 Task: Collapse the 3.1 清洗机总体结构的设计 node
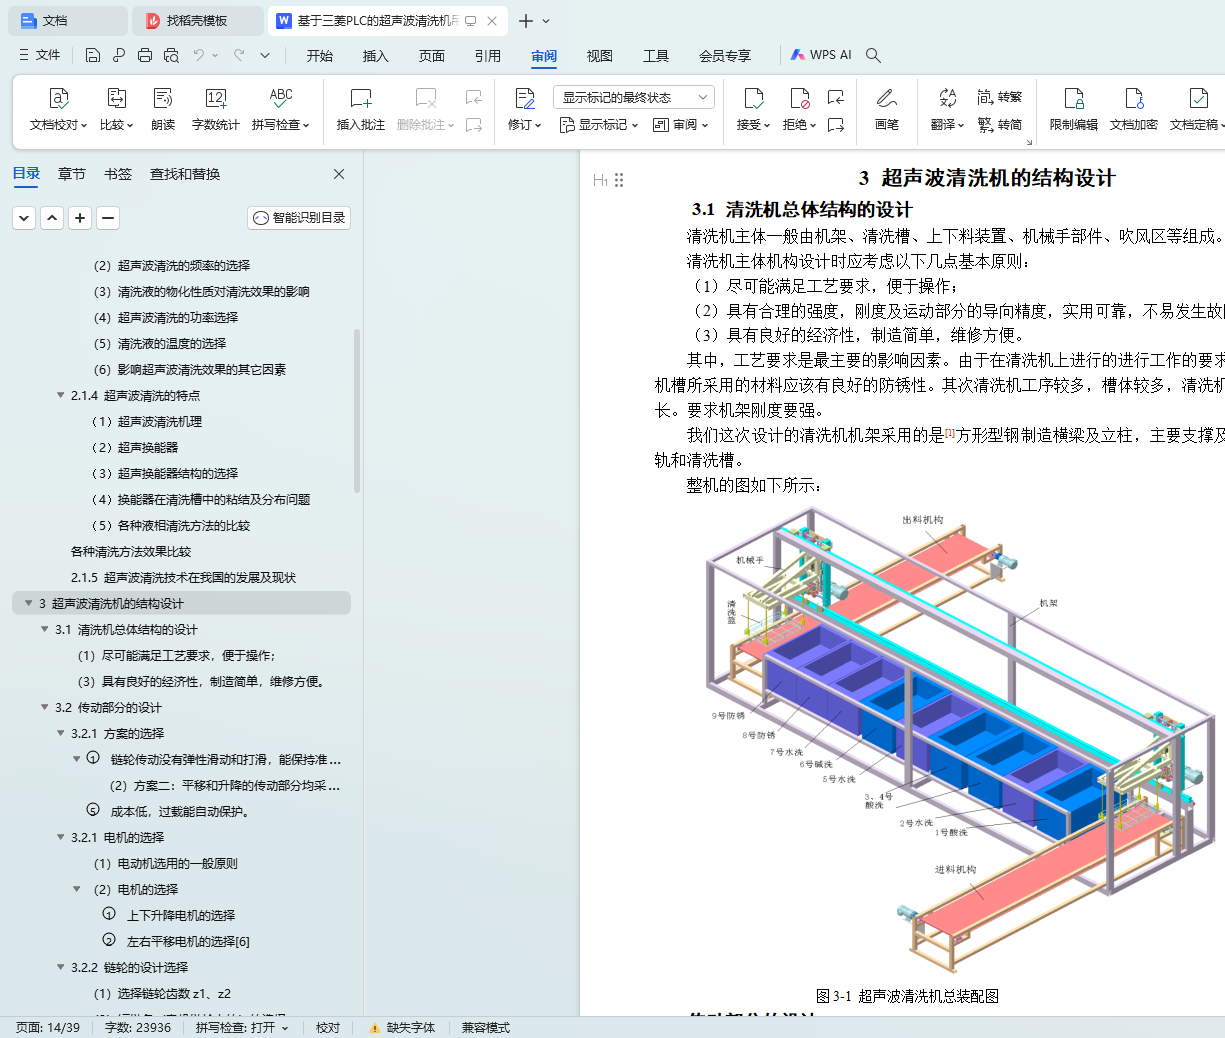(x=45, y=629)
